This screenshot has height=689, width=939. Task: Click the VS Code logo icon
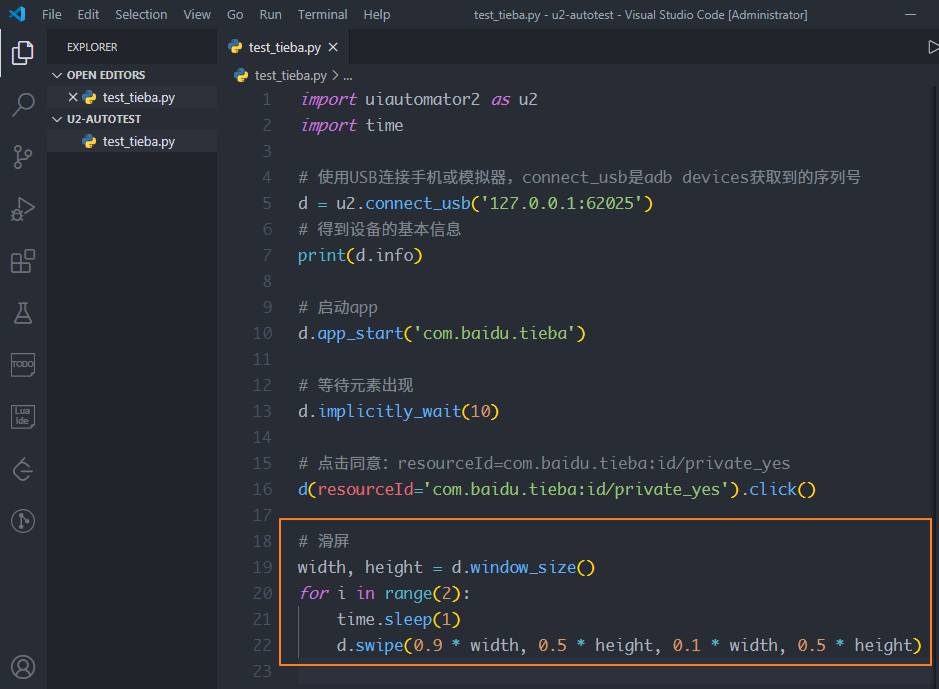point(18,14)
